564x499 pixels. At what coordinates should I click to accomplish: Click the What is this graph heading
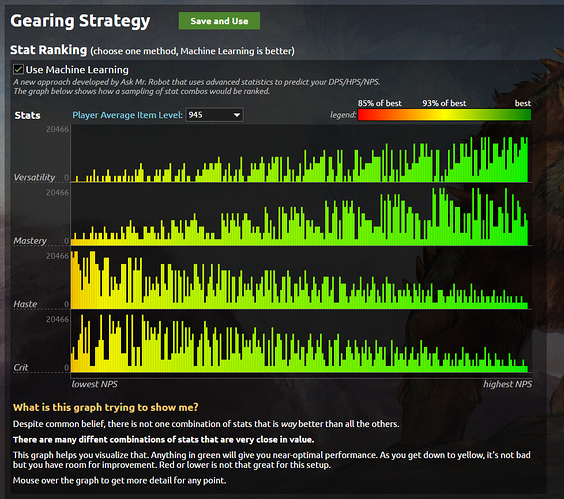[x=106, y=407]
